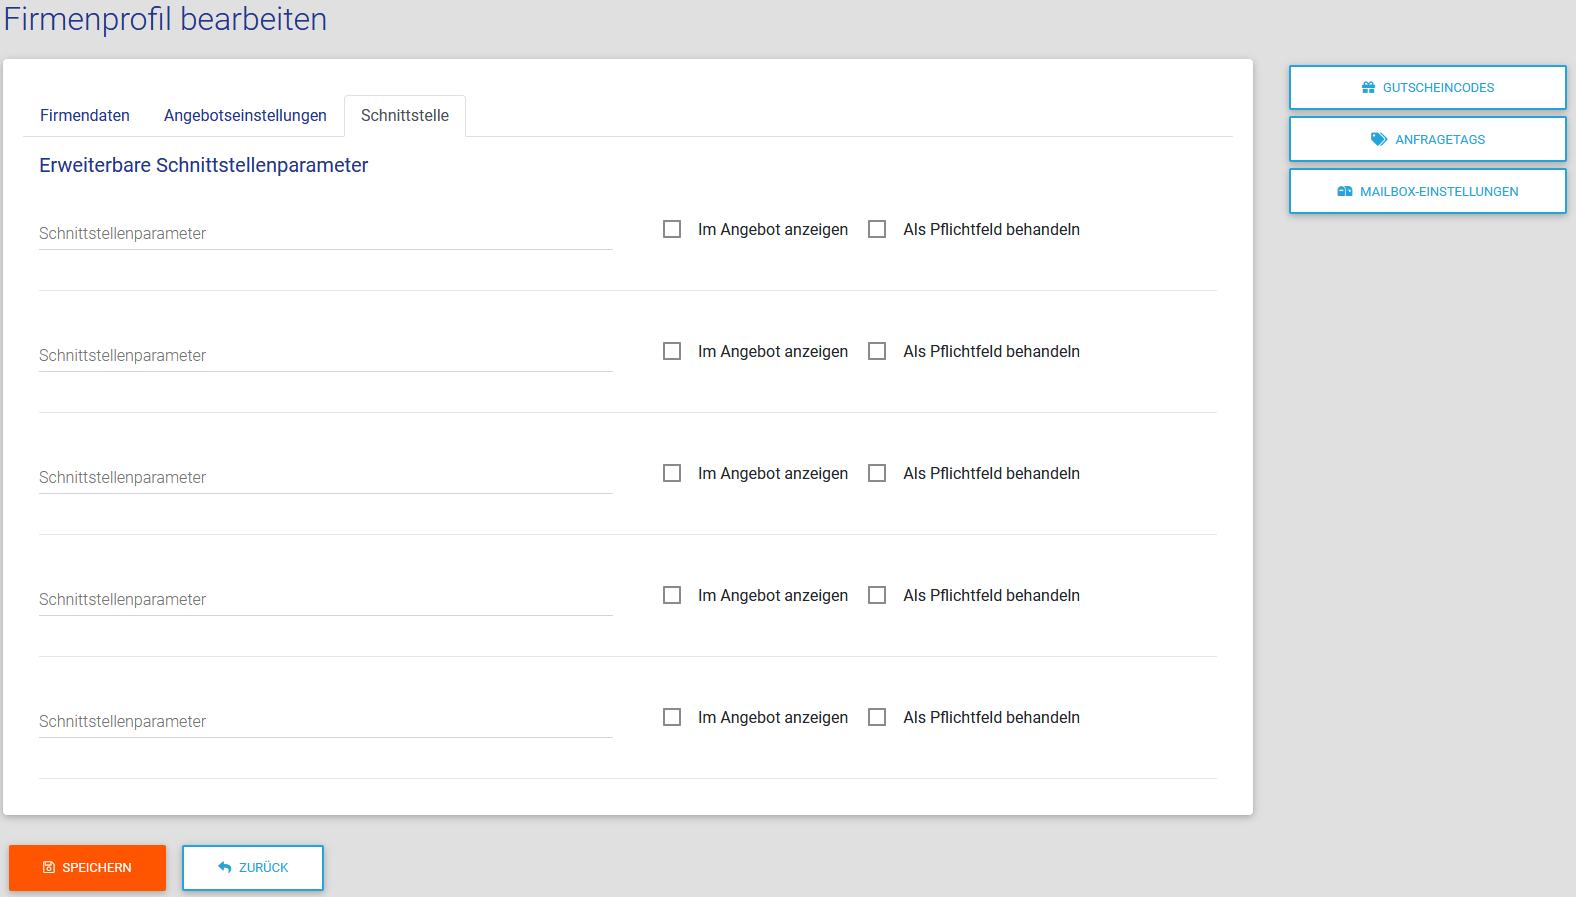This screenshot has height=897, width=1576.
Task: Check 'Im Angebot anzeigen' in fifth row
Action: point(672,717)
